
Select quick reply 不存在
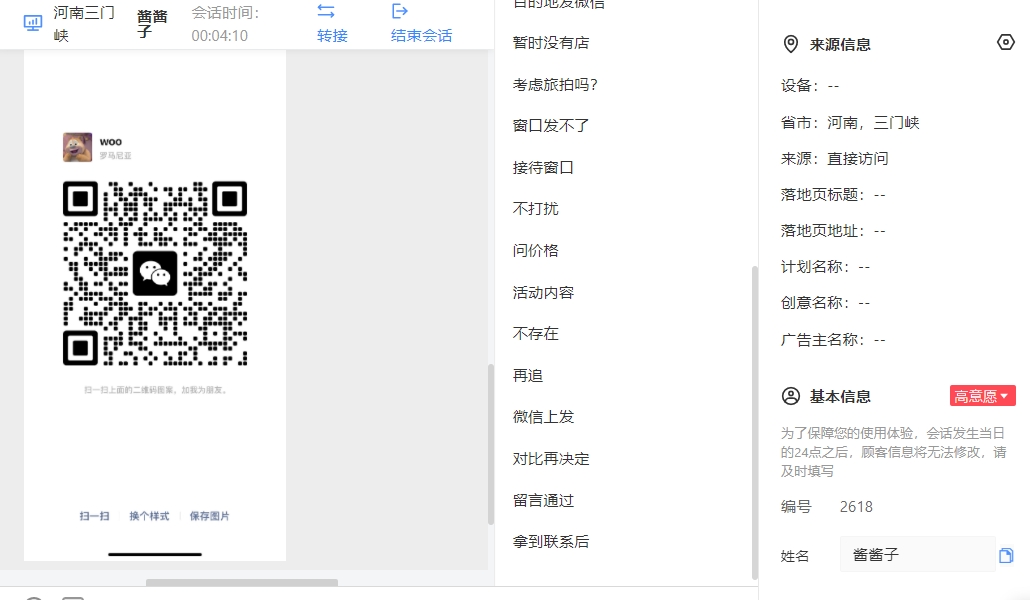(535, 333)
